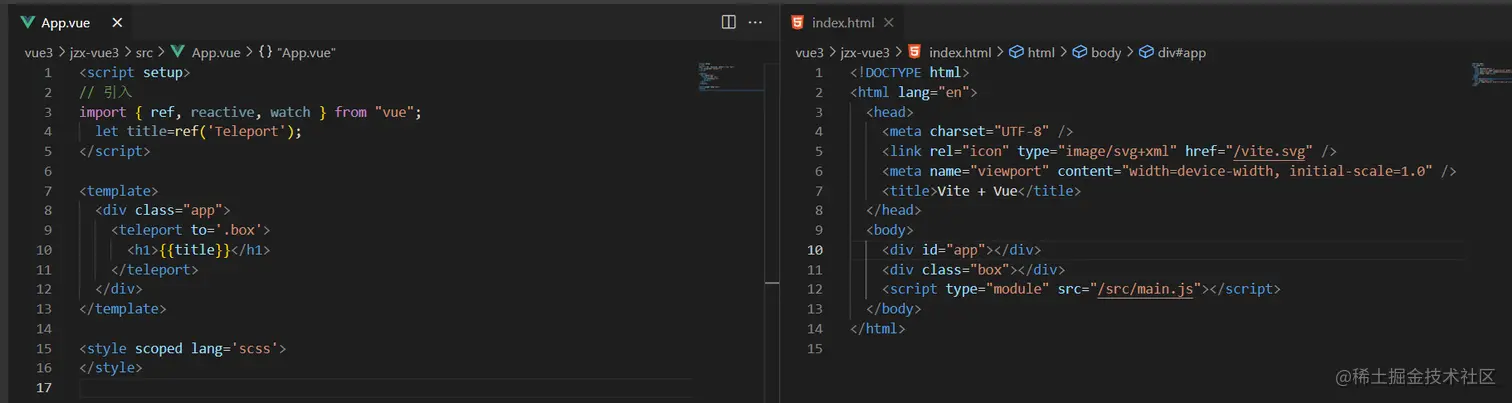1512x403 pixels.
Task: Open the src breadcrumb folder
Action: click(144, 52)
